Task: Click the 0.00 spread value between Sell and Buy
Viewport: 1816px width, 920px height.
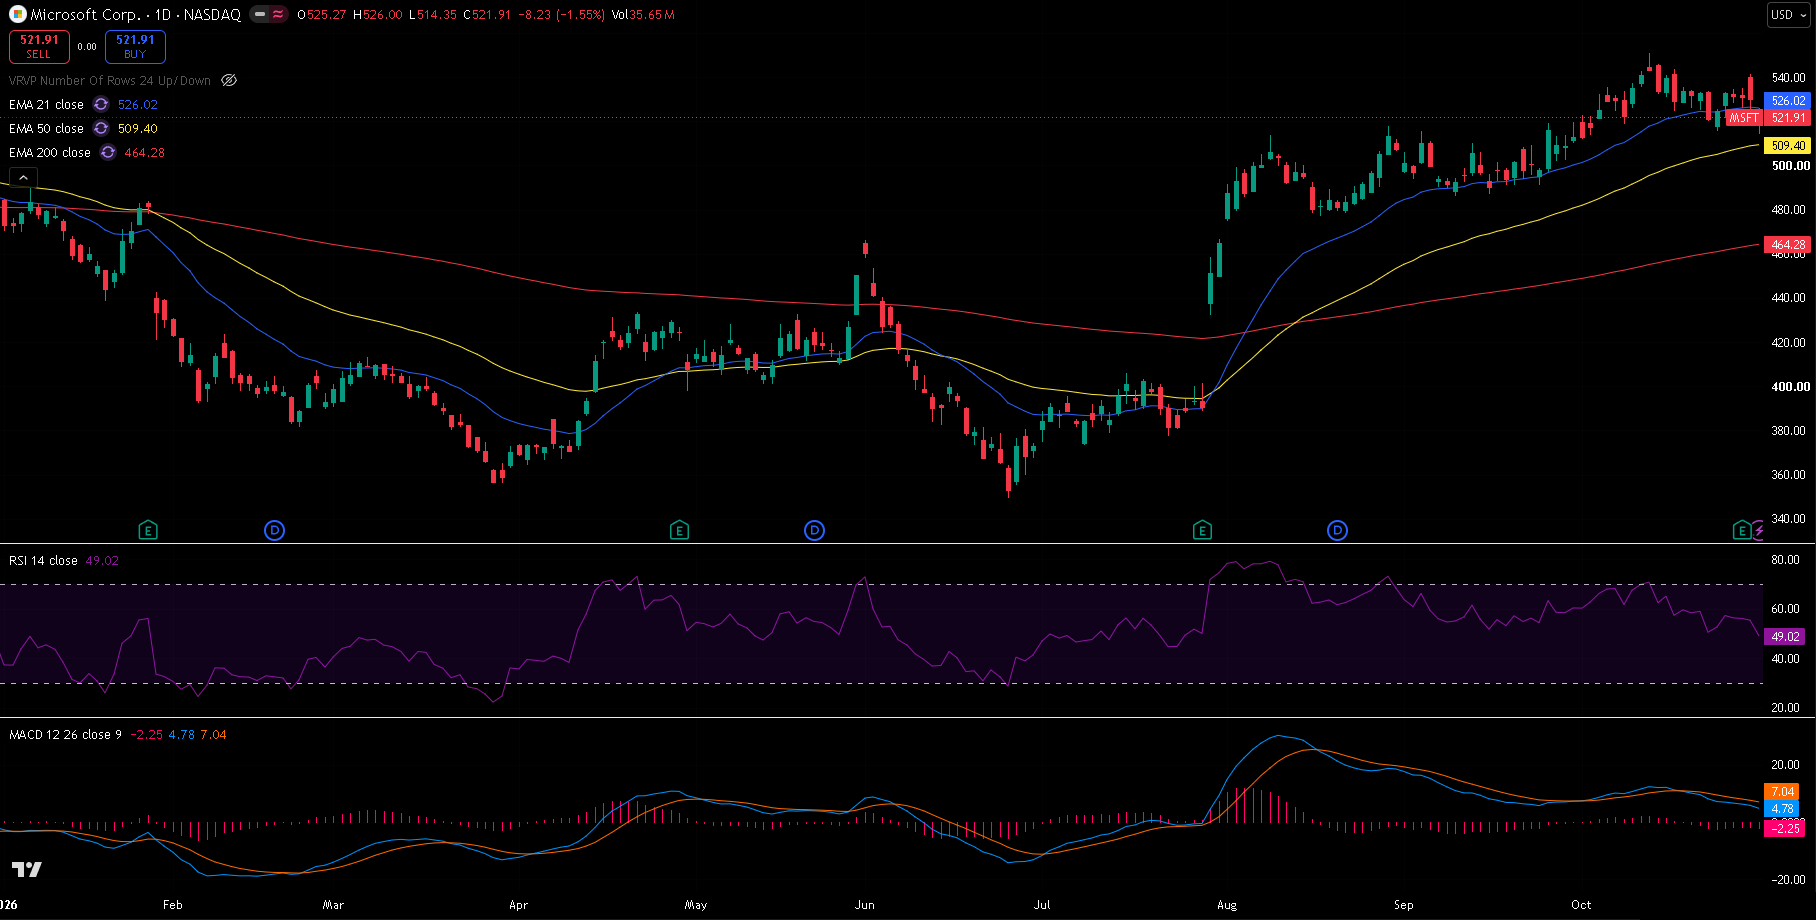Action: coord(87,46)
